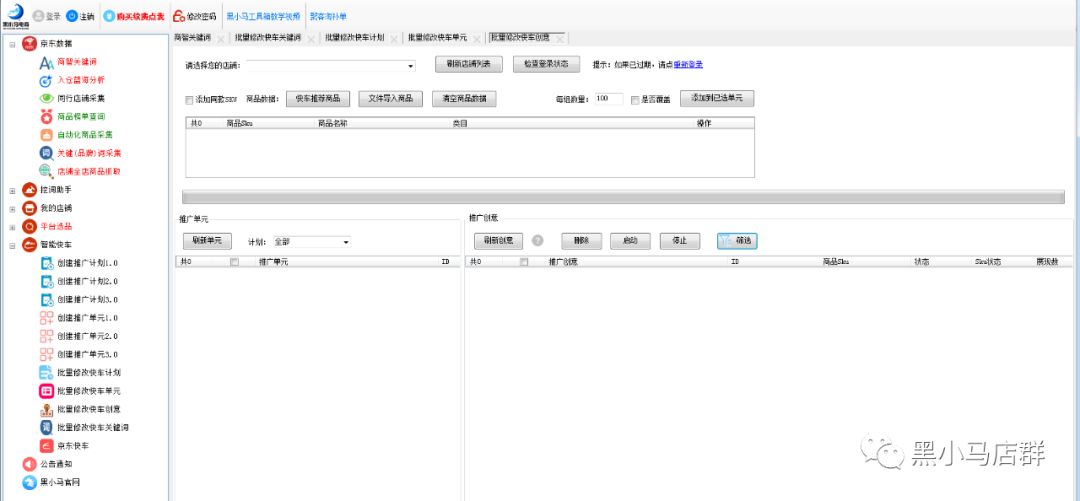Expand the 我的店铺 tree node
1080x501 pixels.
click(x=12, y=208)
